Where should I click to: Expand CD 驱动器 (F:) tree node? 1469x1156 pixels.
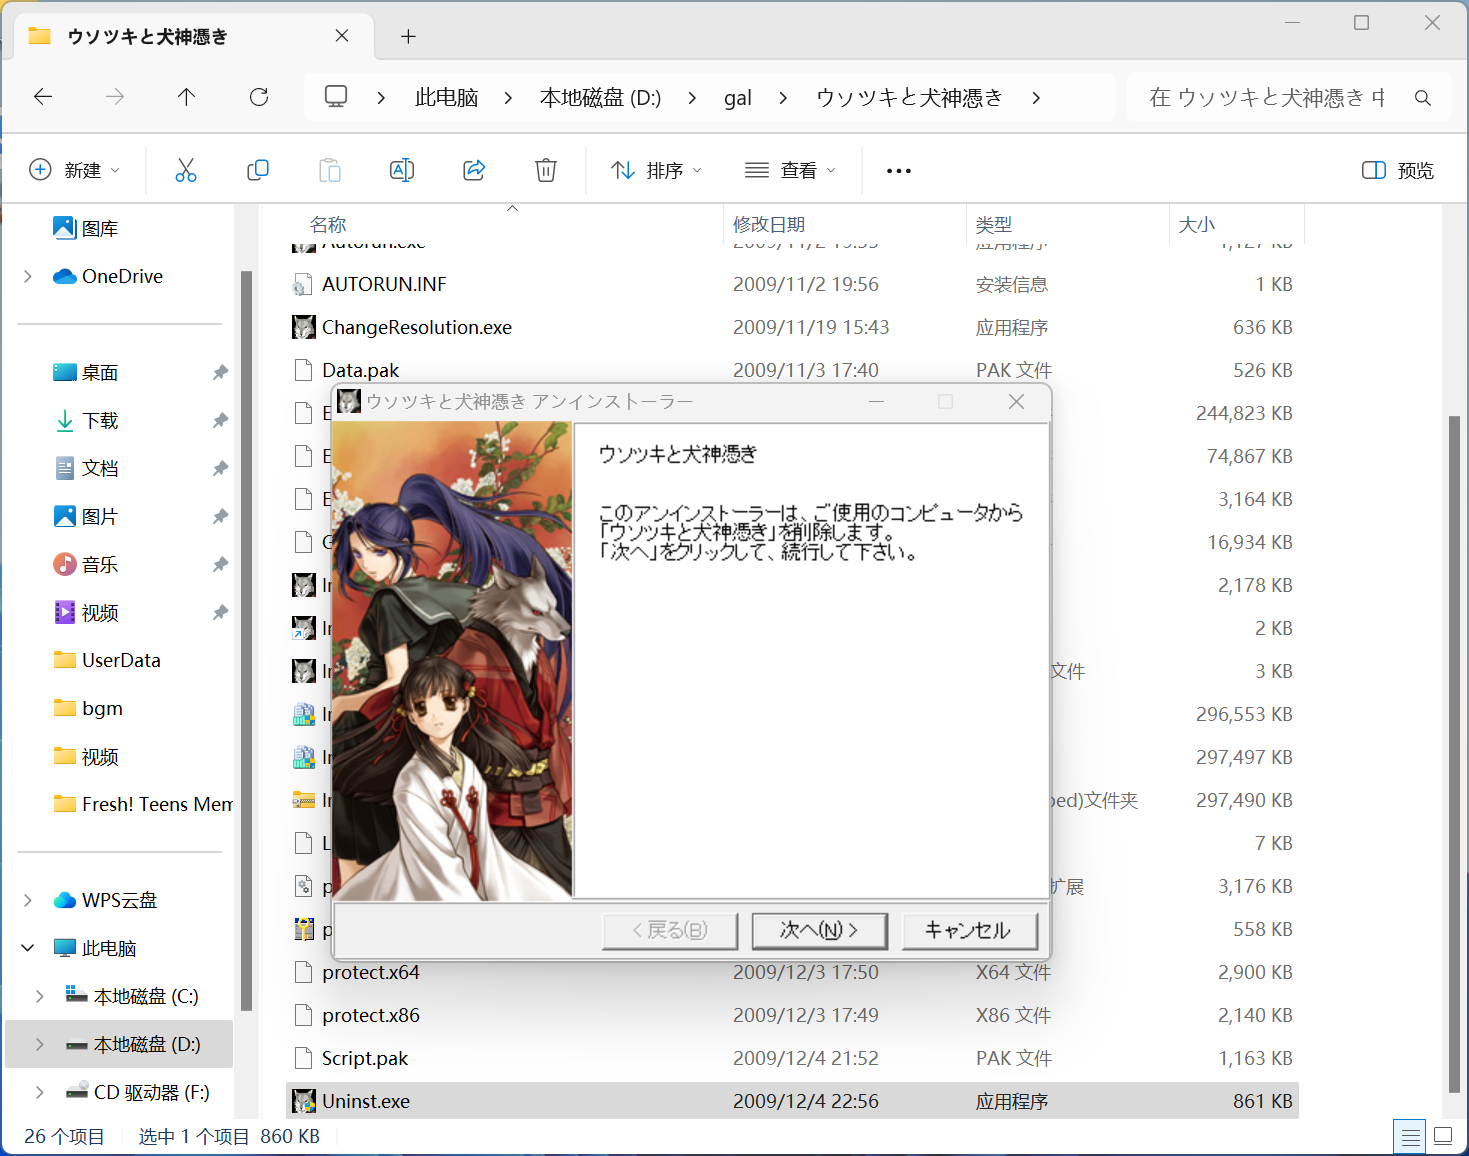click(40, 1092)
